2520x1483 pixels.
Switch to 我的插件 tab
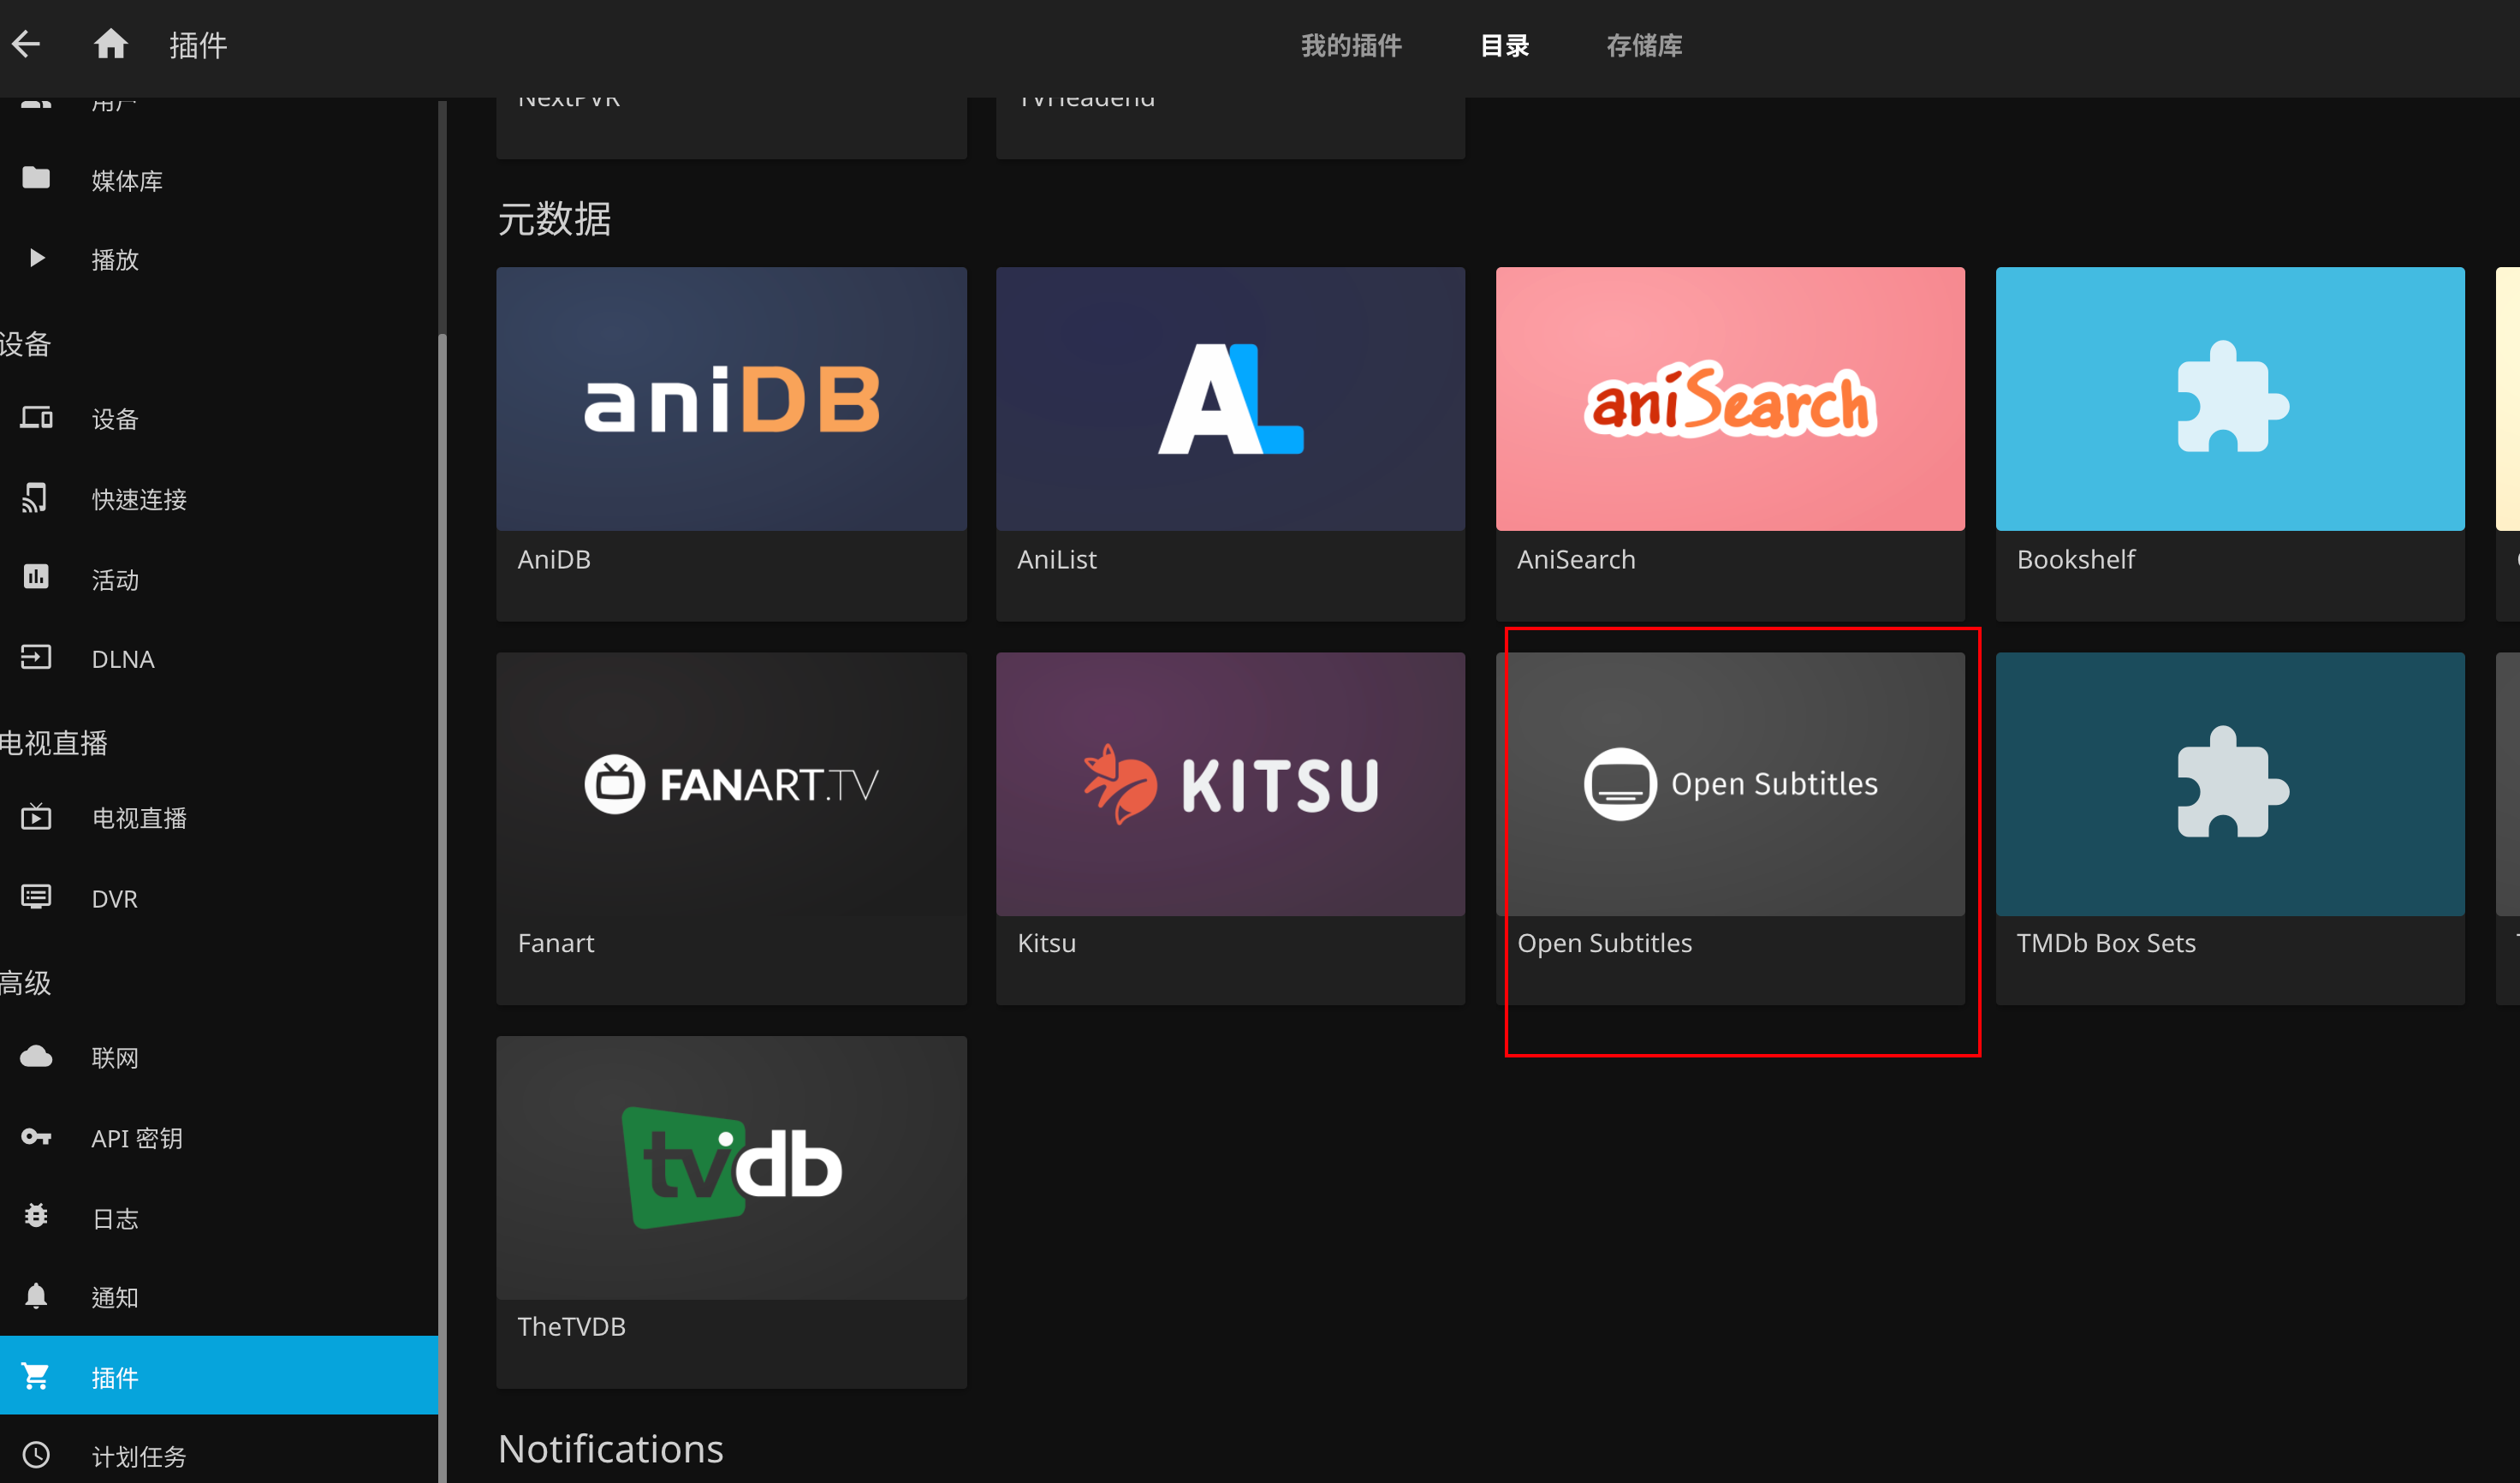[x=1351, y=45]
